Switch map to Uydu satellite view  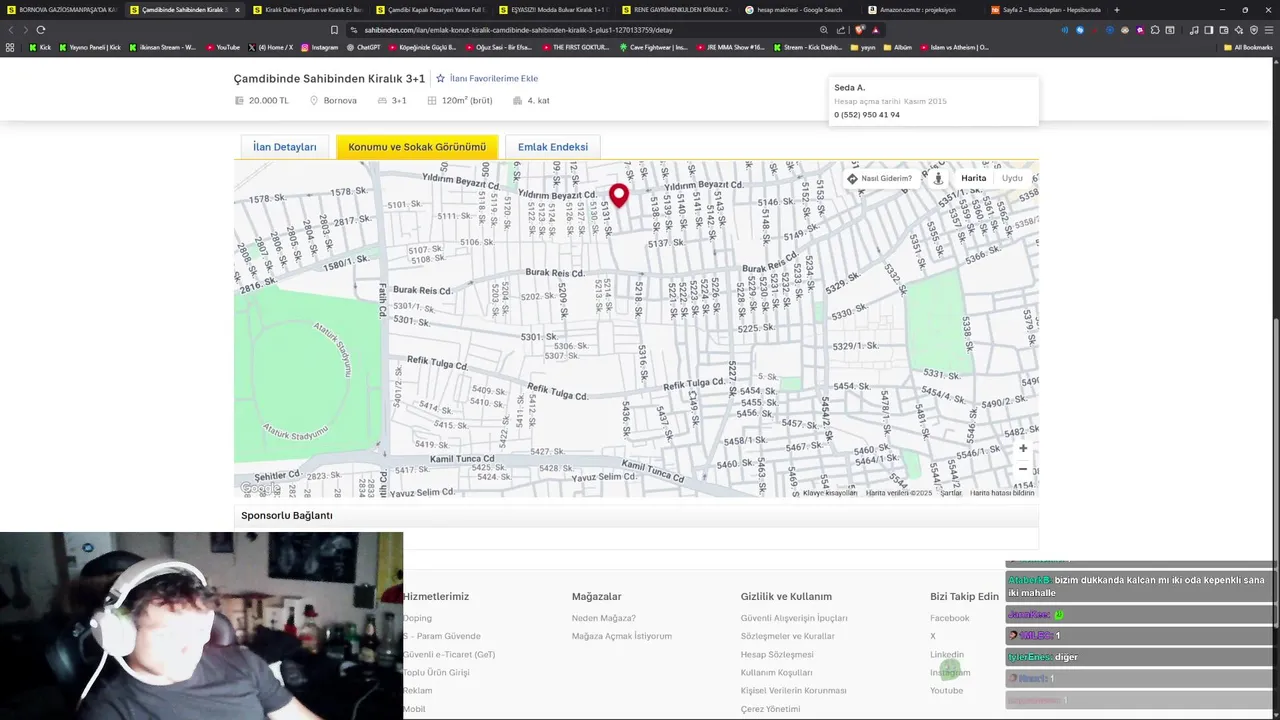[x=1012, y=178]
